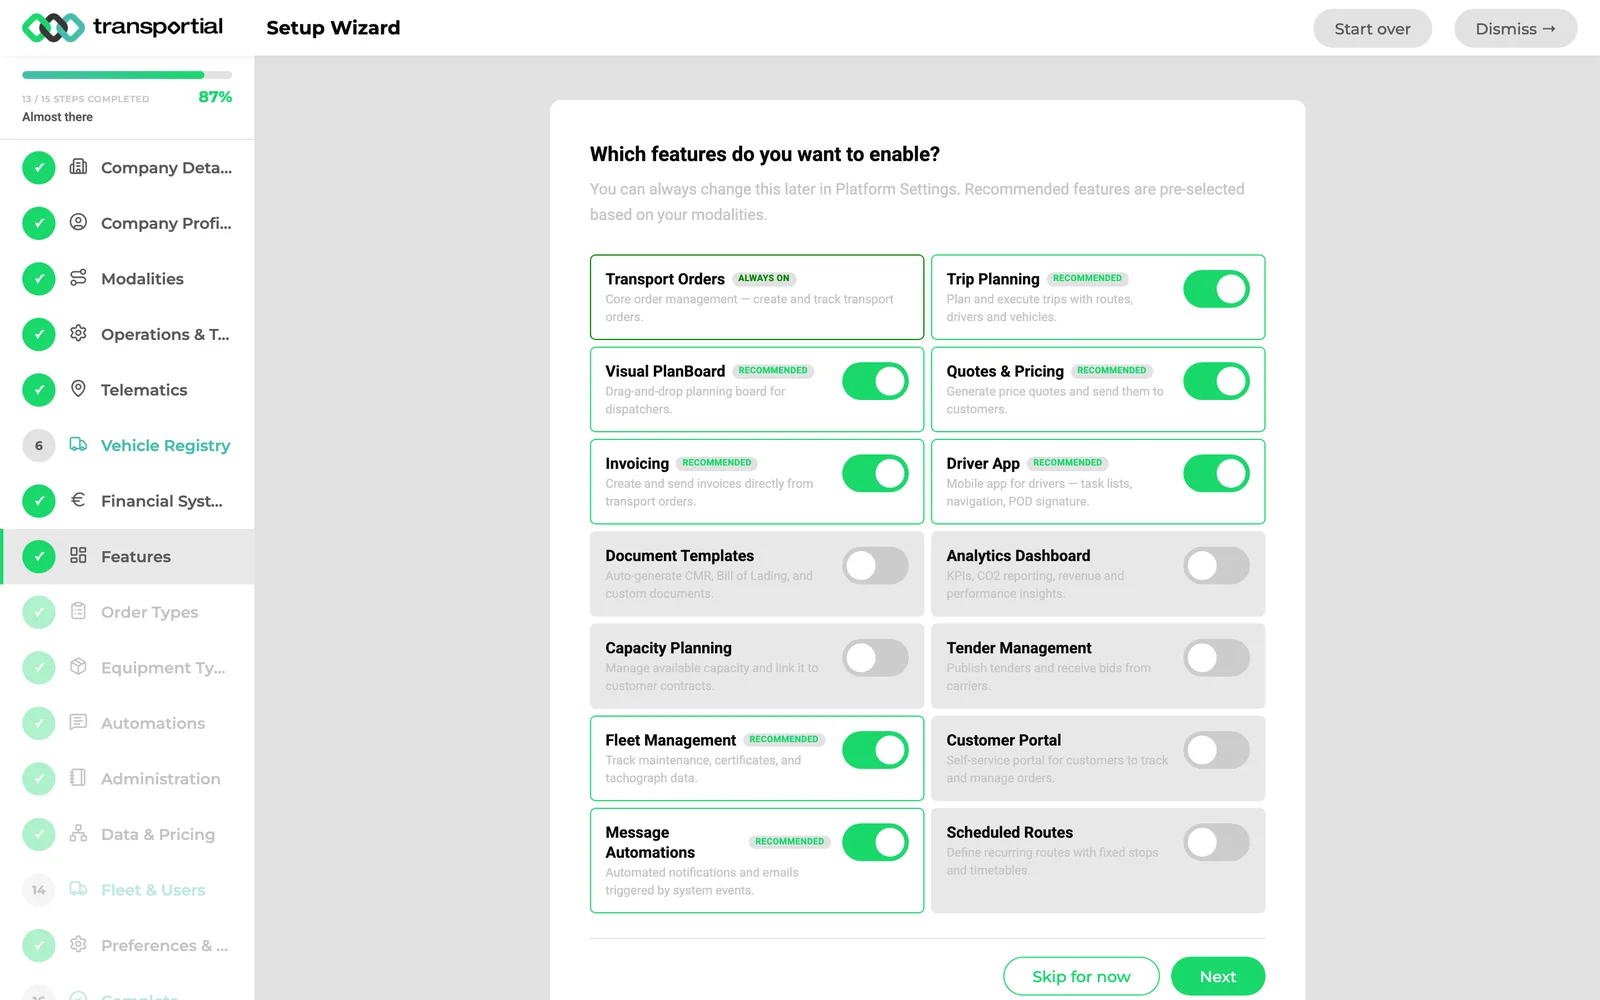The height and width of the screenshot is (1000, 1600).
Task: Turn off Fleet Management toggle
Action: tap(875, 750)
